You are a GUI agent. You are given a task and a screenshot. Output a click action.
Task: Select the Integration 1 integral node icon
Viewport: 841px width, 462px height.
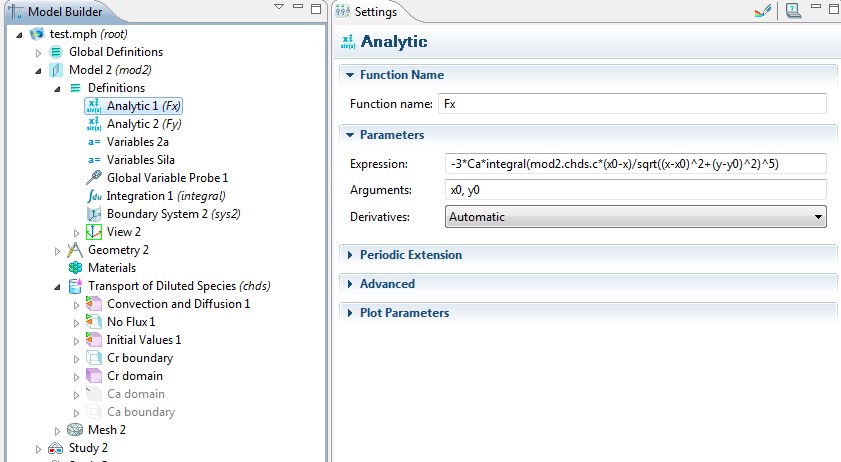point(94,196)
